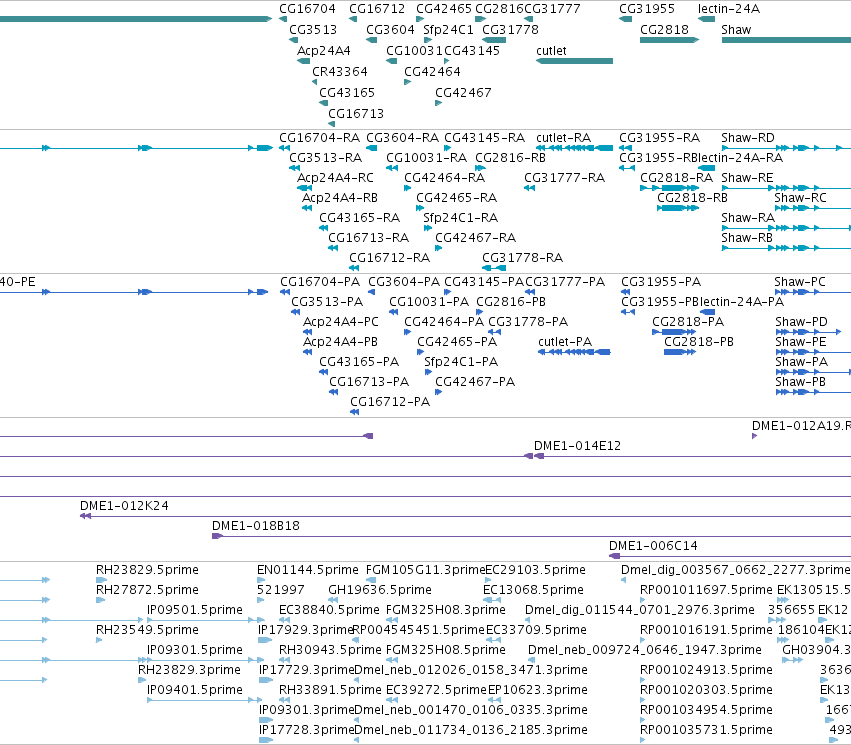
Task: Select the IP09501.5prime EST label
Action: pos(195,610)
